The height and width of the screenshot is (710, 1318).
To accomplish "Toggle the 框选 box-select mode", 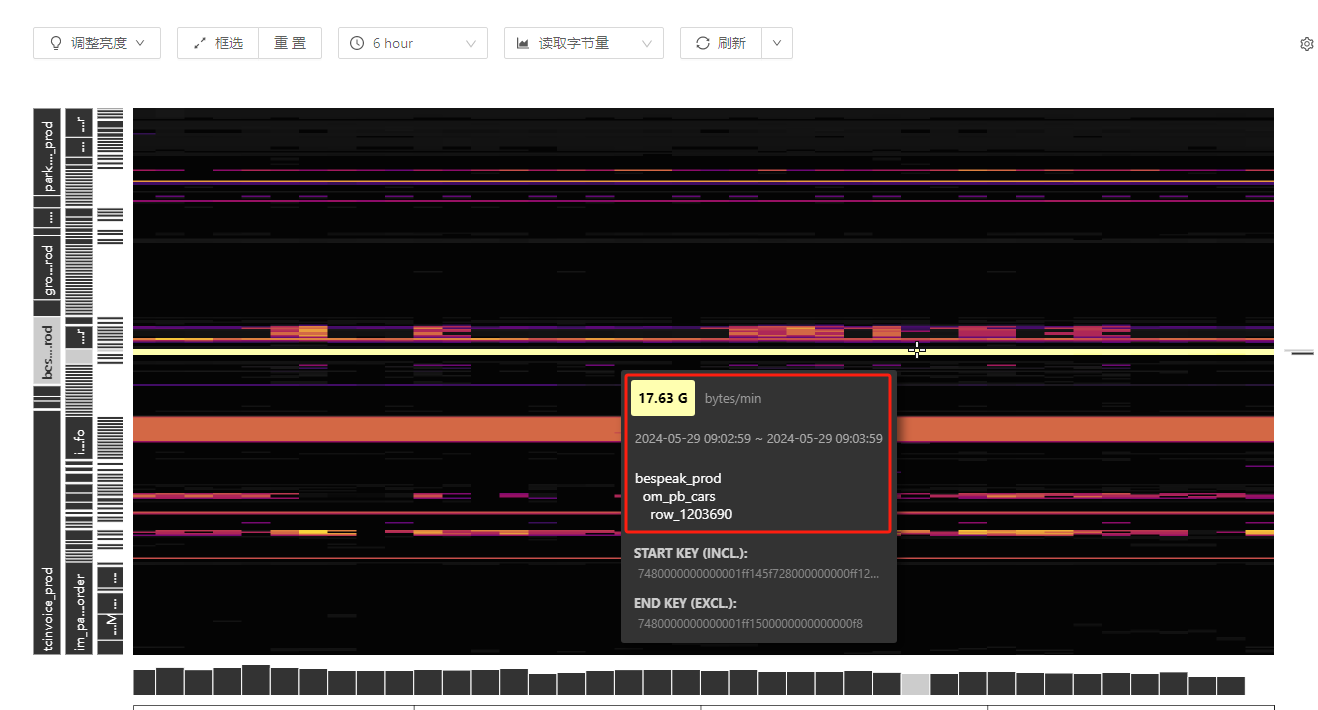I will click(x=218, y=43).
